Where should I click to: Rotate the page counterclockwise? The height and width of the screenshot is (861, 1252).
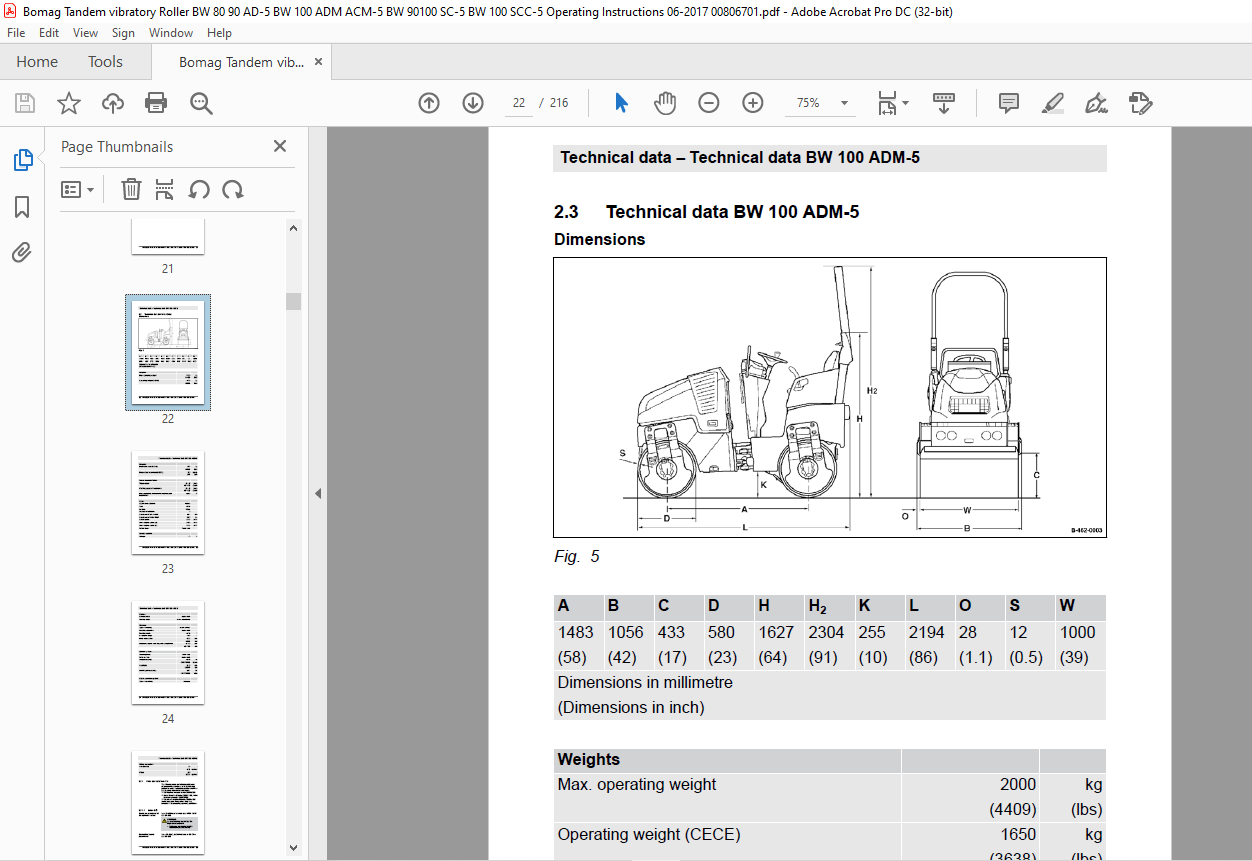pos(199,189)
